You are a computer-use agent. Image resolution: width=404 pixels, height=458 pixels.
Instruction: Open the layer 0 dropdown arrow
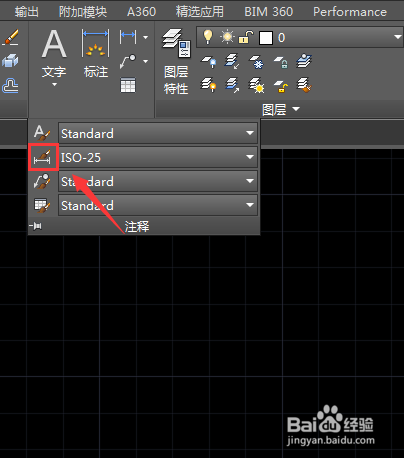397,37
